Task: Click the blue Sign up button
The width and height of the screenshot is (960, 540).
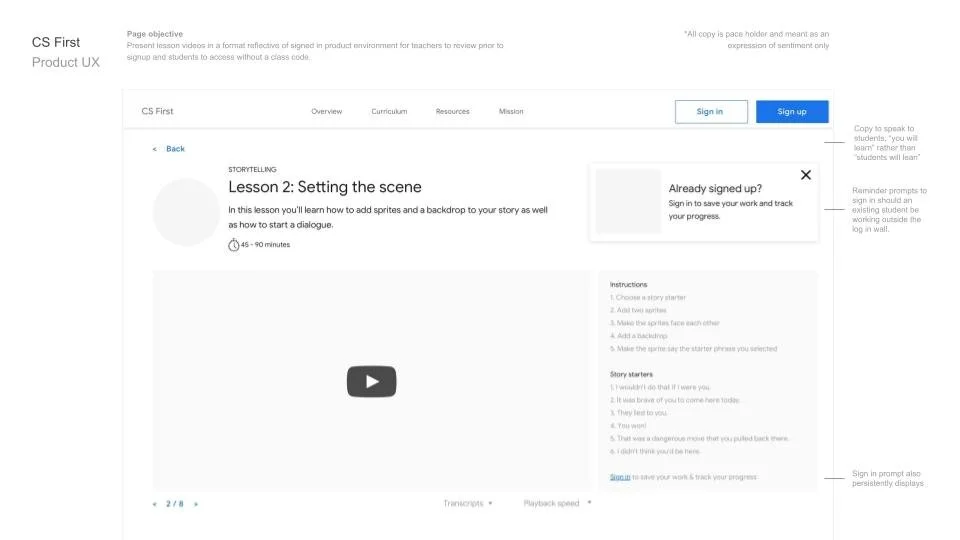Action: click(x=792, y=111)
